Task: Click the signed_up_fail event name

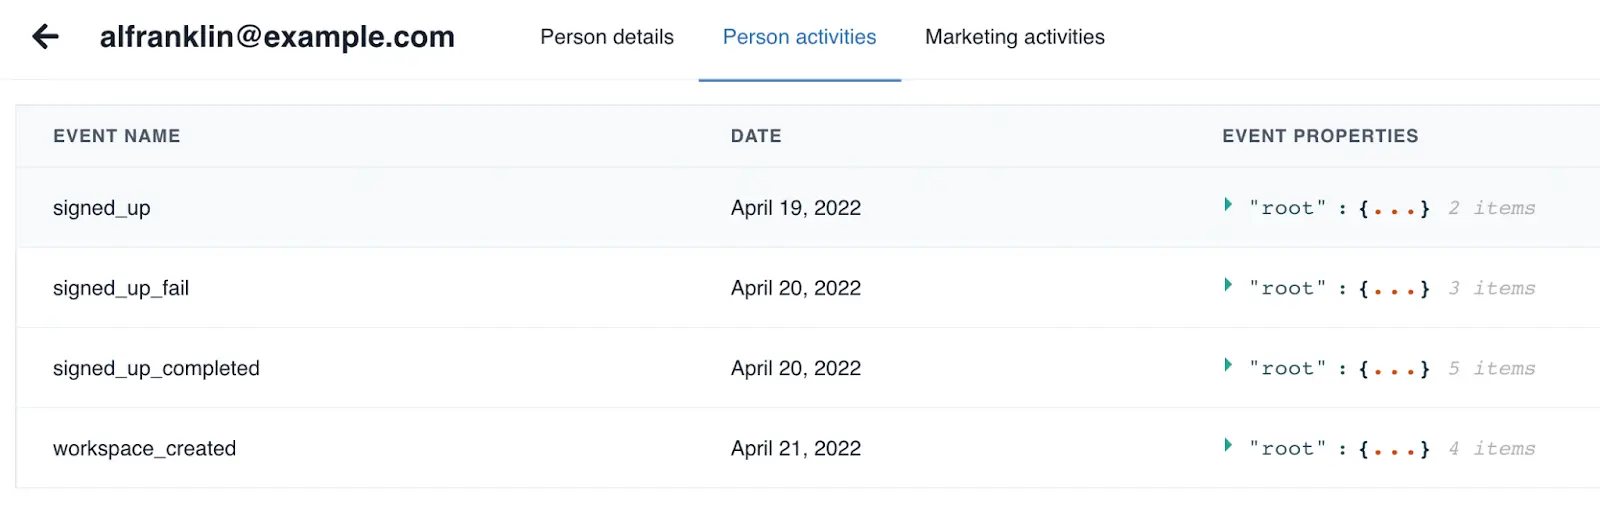Action: click(x=121, y=288)
